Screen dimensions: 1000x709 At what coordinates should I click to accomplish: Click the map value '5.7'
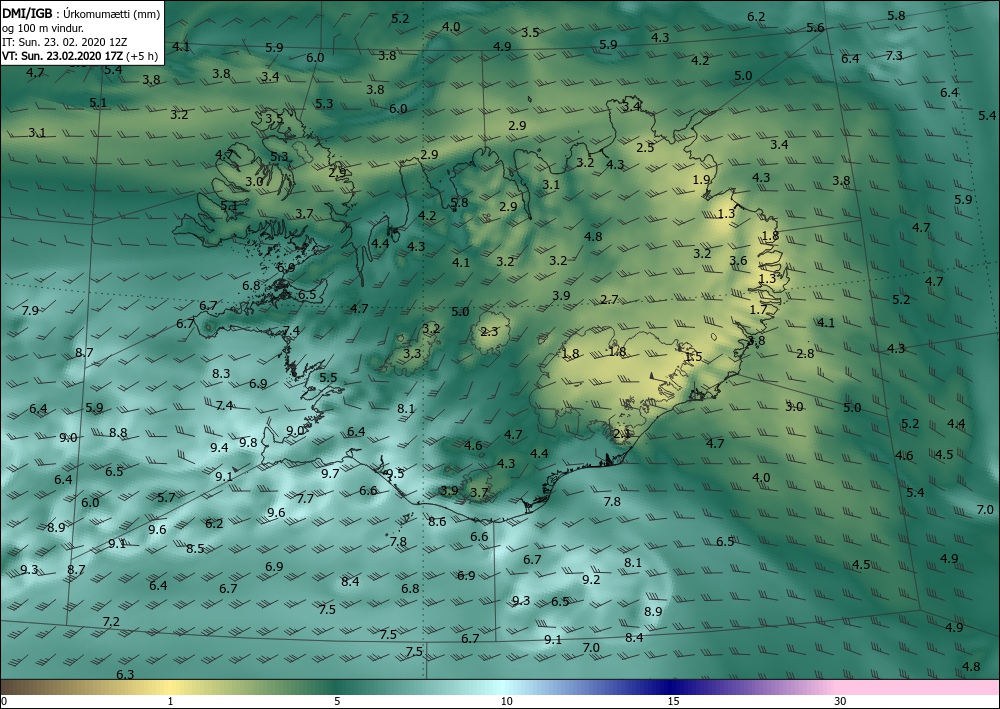pyautogui.click(x=166, y=497)
